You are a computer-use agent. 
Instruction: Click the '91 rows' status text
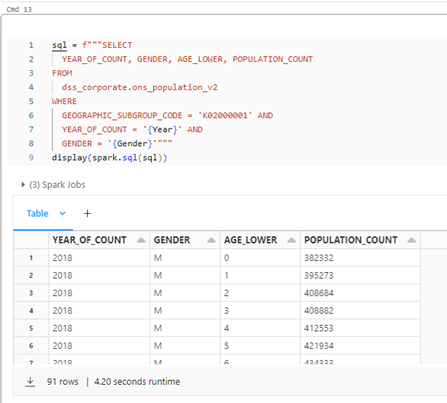[x=63, y=381]
